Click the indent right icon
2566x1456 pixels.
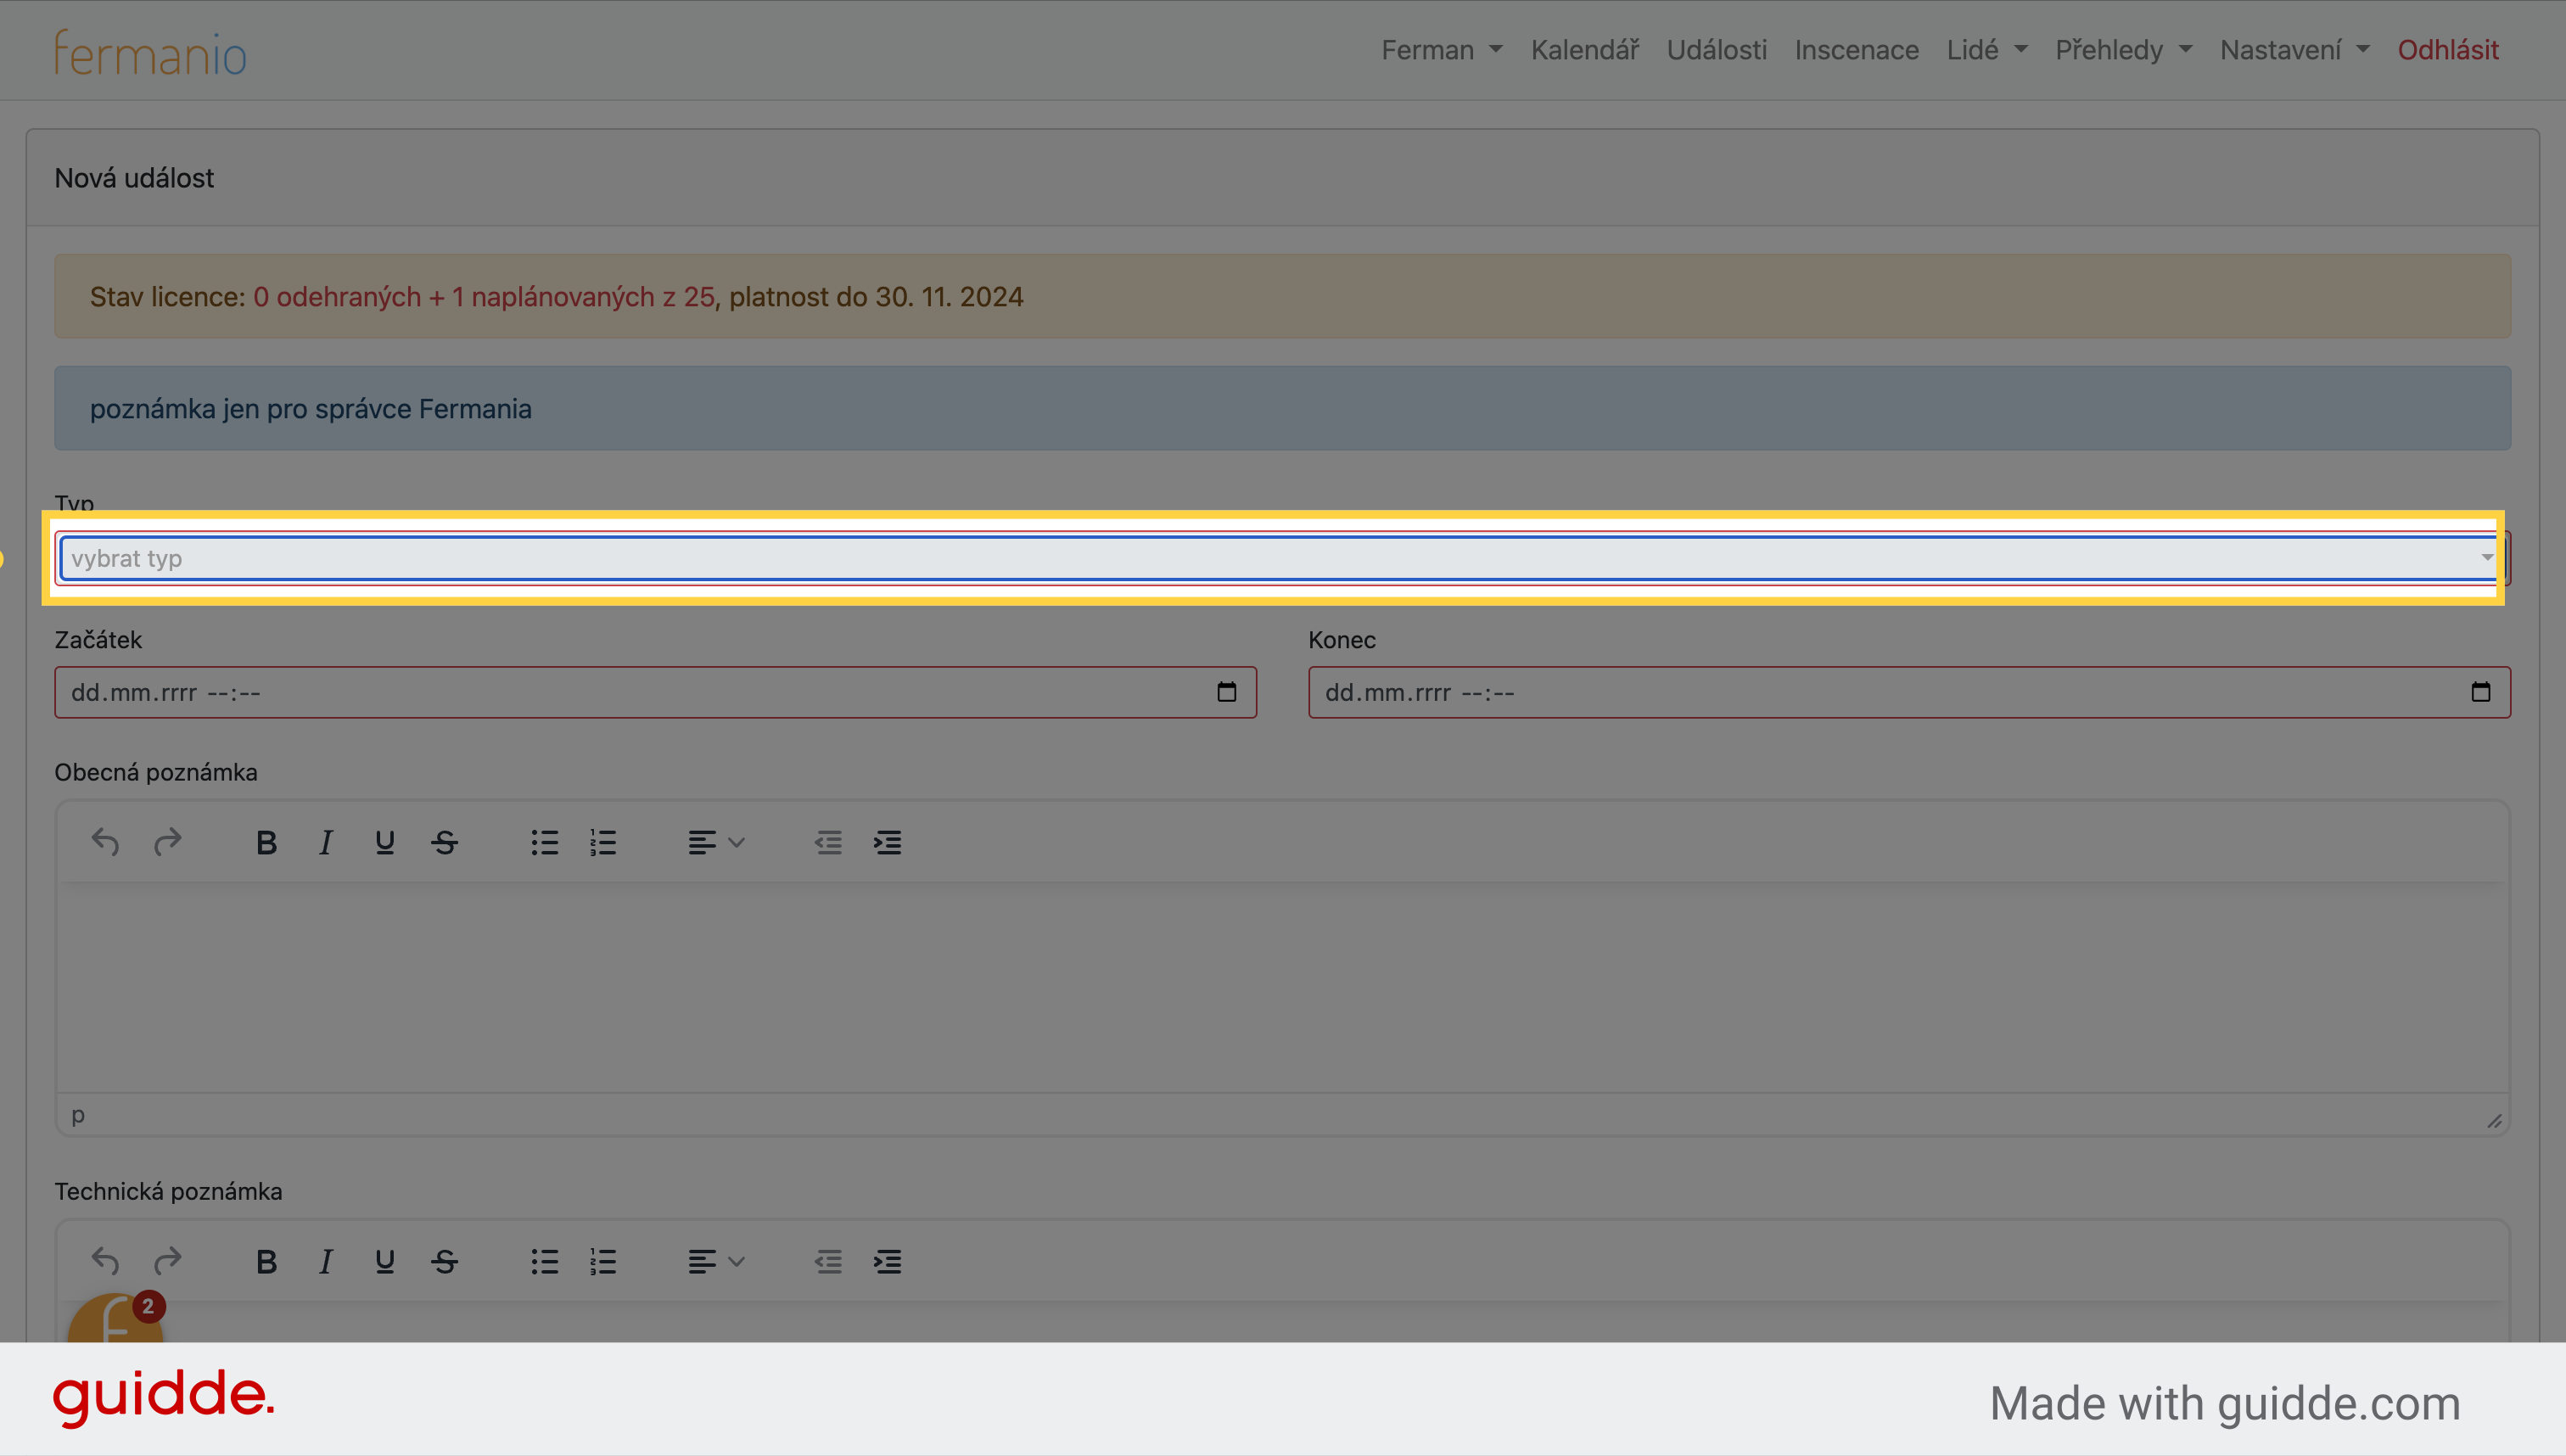coord(887,843)
